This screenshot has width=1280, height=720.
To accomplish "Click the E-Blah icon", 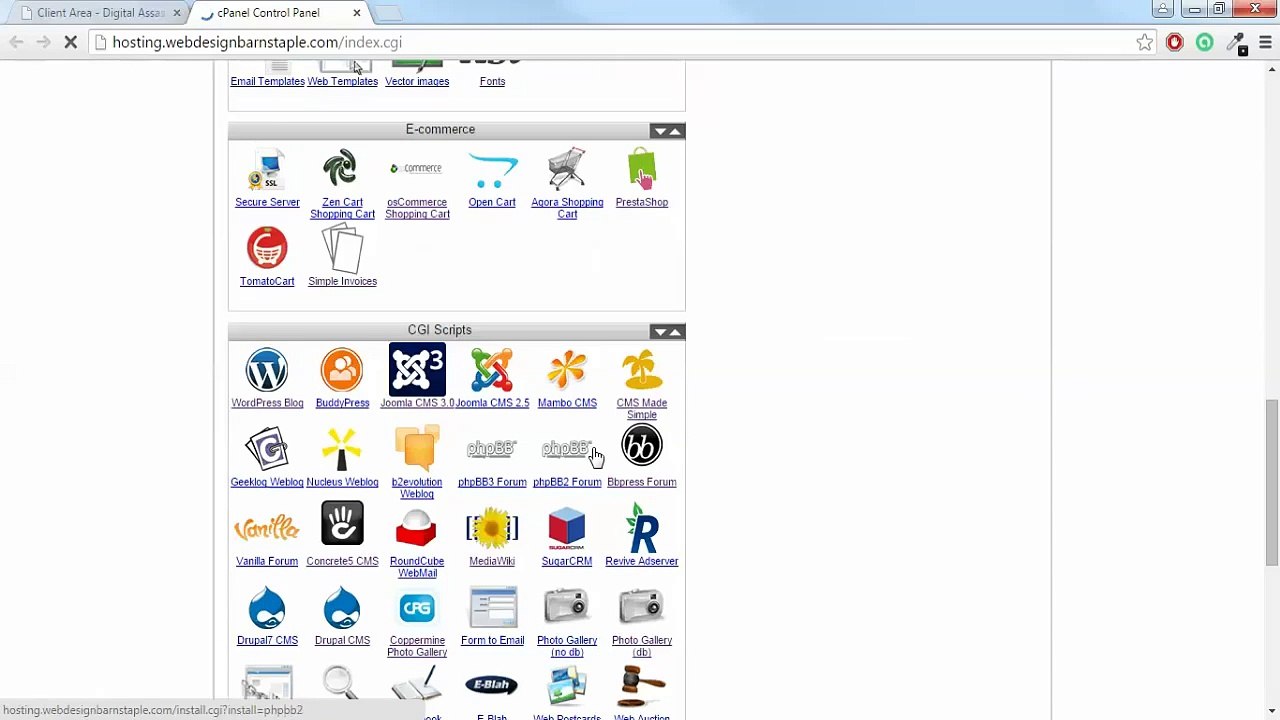I will pos(492,685).
